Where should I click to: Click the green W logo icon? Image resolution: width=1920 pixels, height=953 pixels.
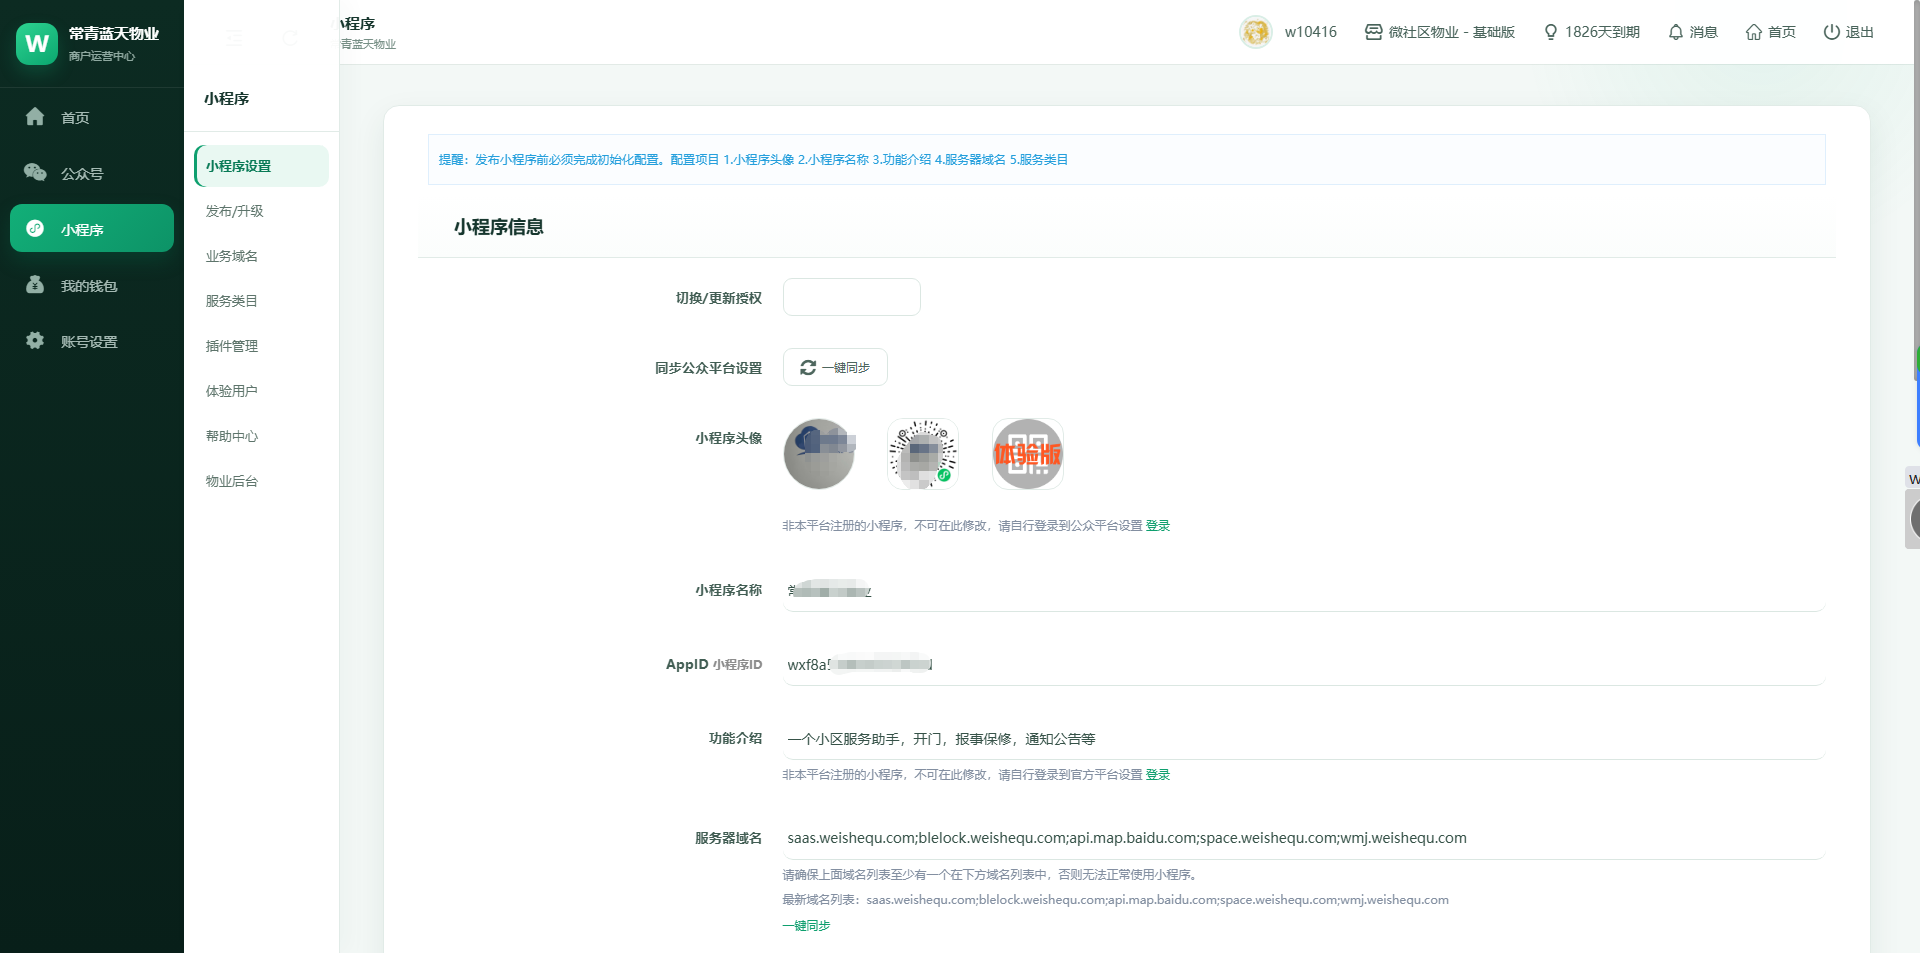[x=37, y=44]
